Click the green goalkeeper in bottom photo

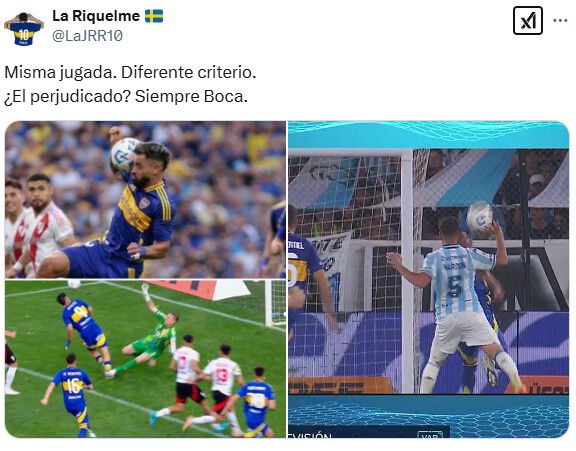pos(149,336)
